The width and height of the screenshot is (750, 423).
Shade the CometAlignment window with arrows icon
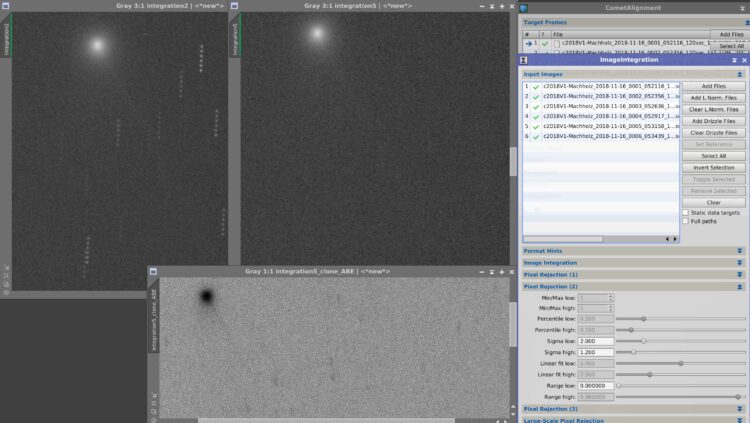point(743,8)
